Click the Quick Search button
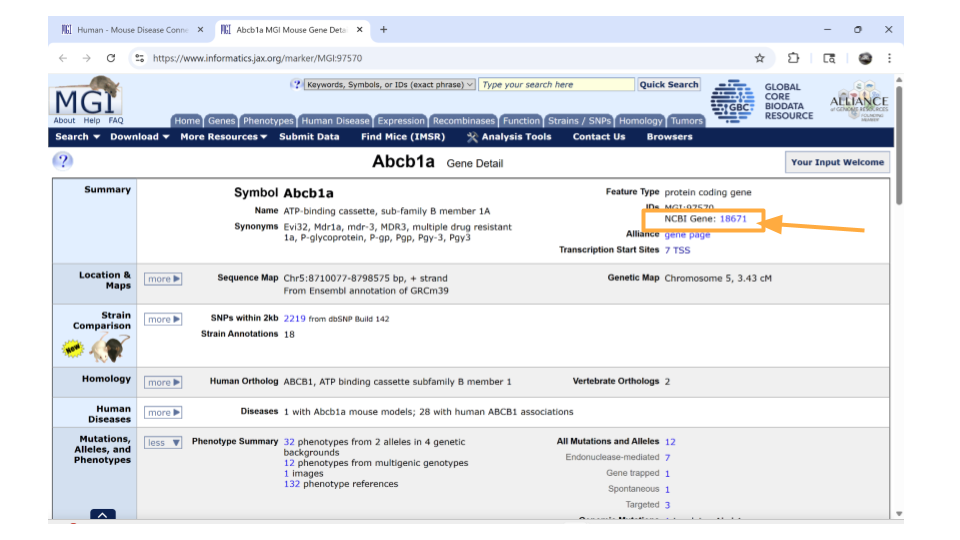960x540 pixels. tap(669, 84)
